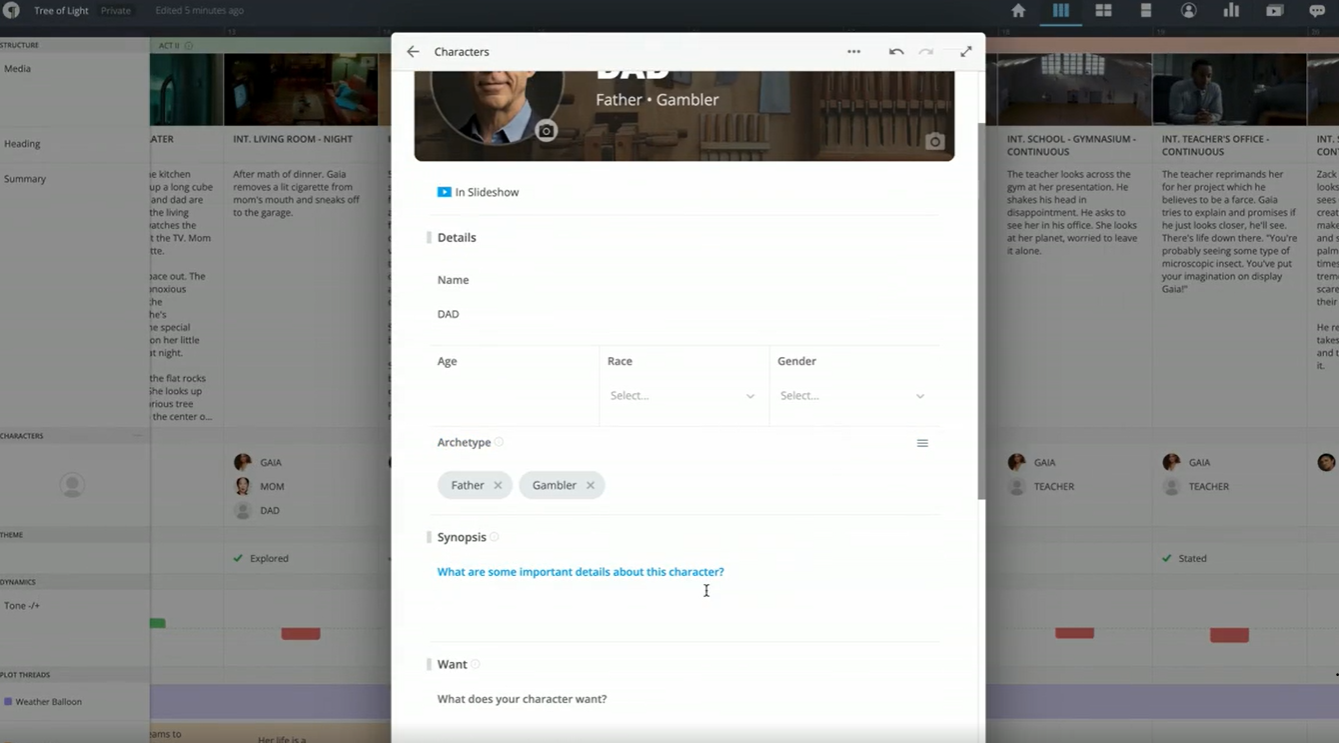Undo the last change in Characters panel

(x=896, y=51)
